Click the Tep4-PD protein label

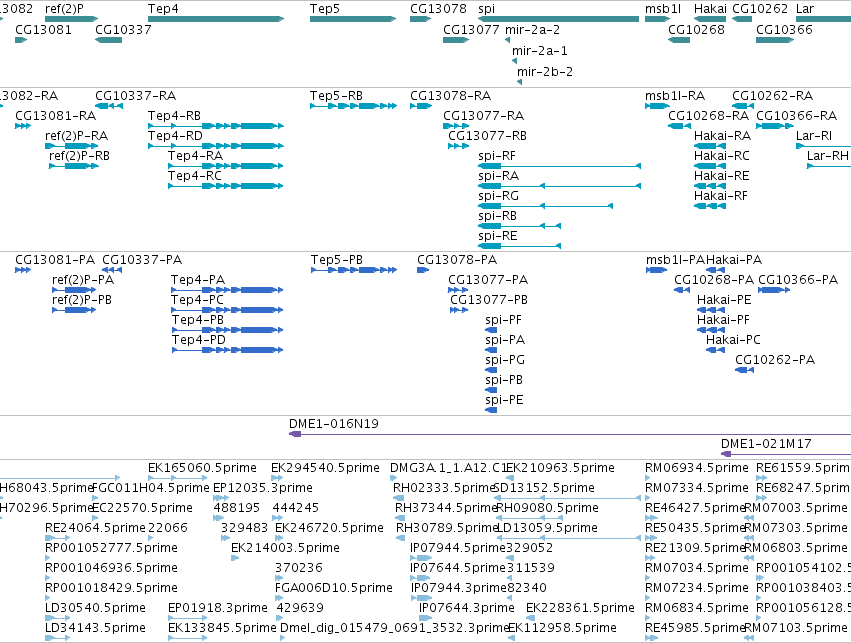coord(199,340)
